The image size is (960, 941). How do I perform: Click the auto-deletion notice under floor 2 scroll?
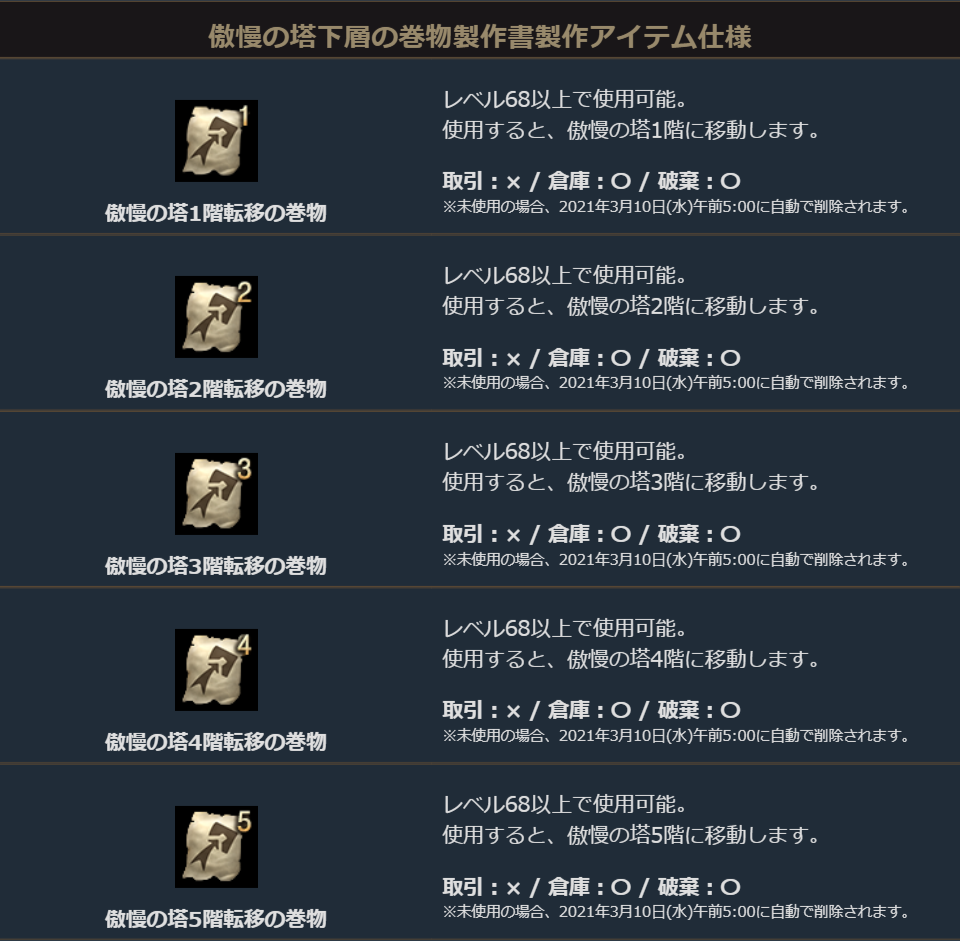point(676,383)
